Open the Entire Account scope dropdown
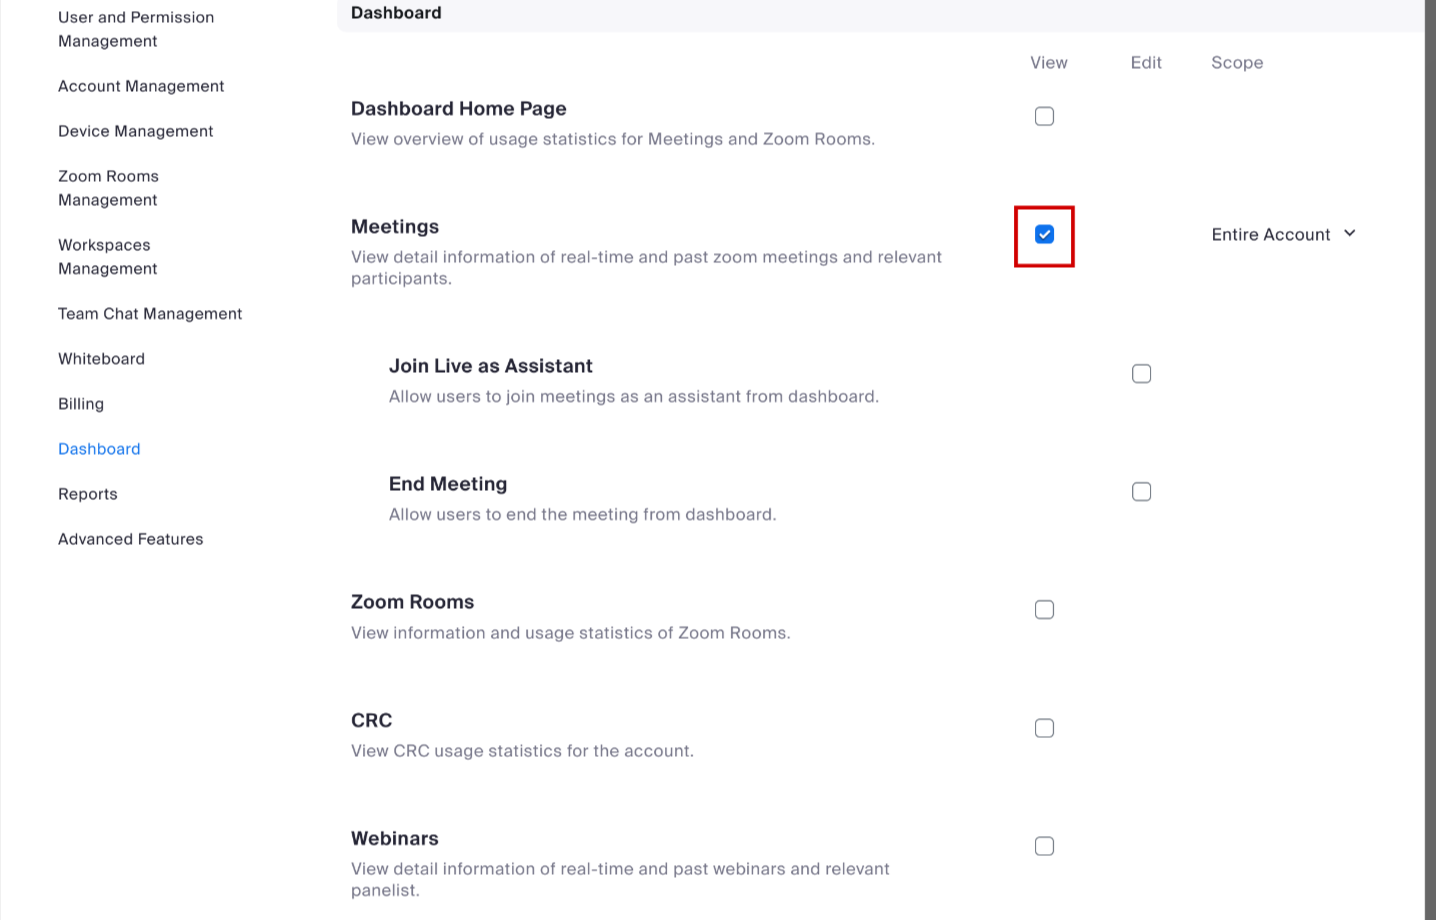This screenshot has height=920, width=1436. tap(1283, 234)
